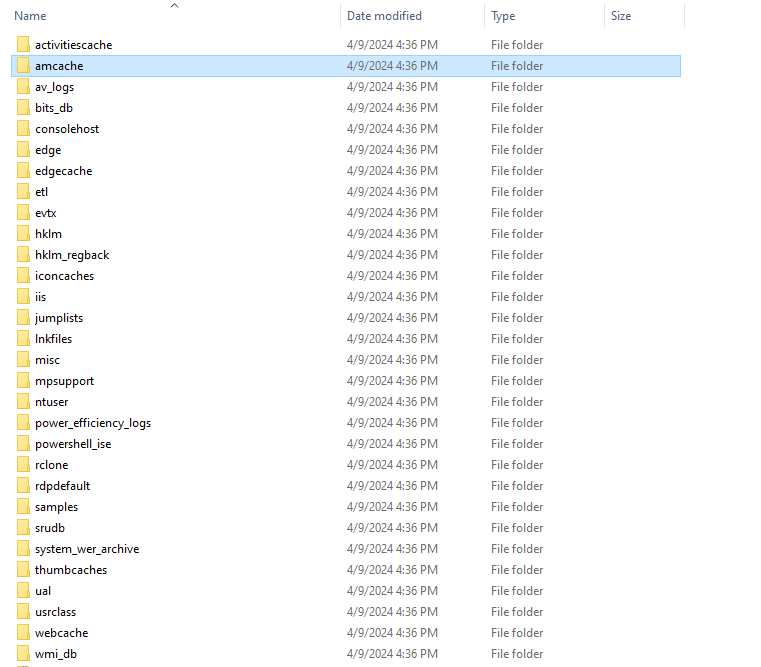Screen dimensions: 761x667
Task: Click the rclone folder icon
Action: click(x=23, y=465)
